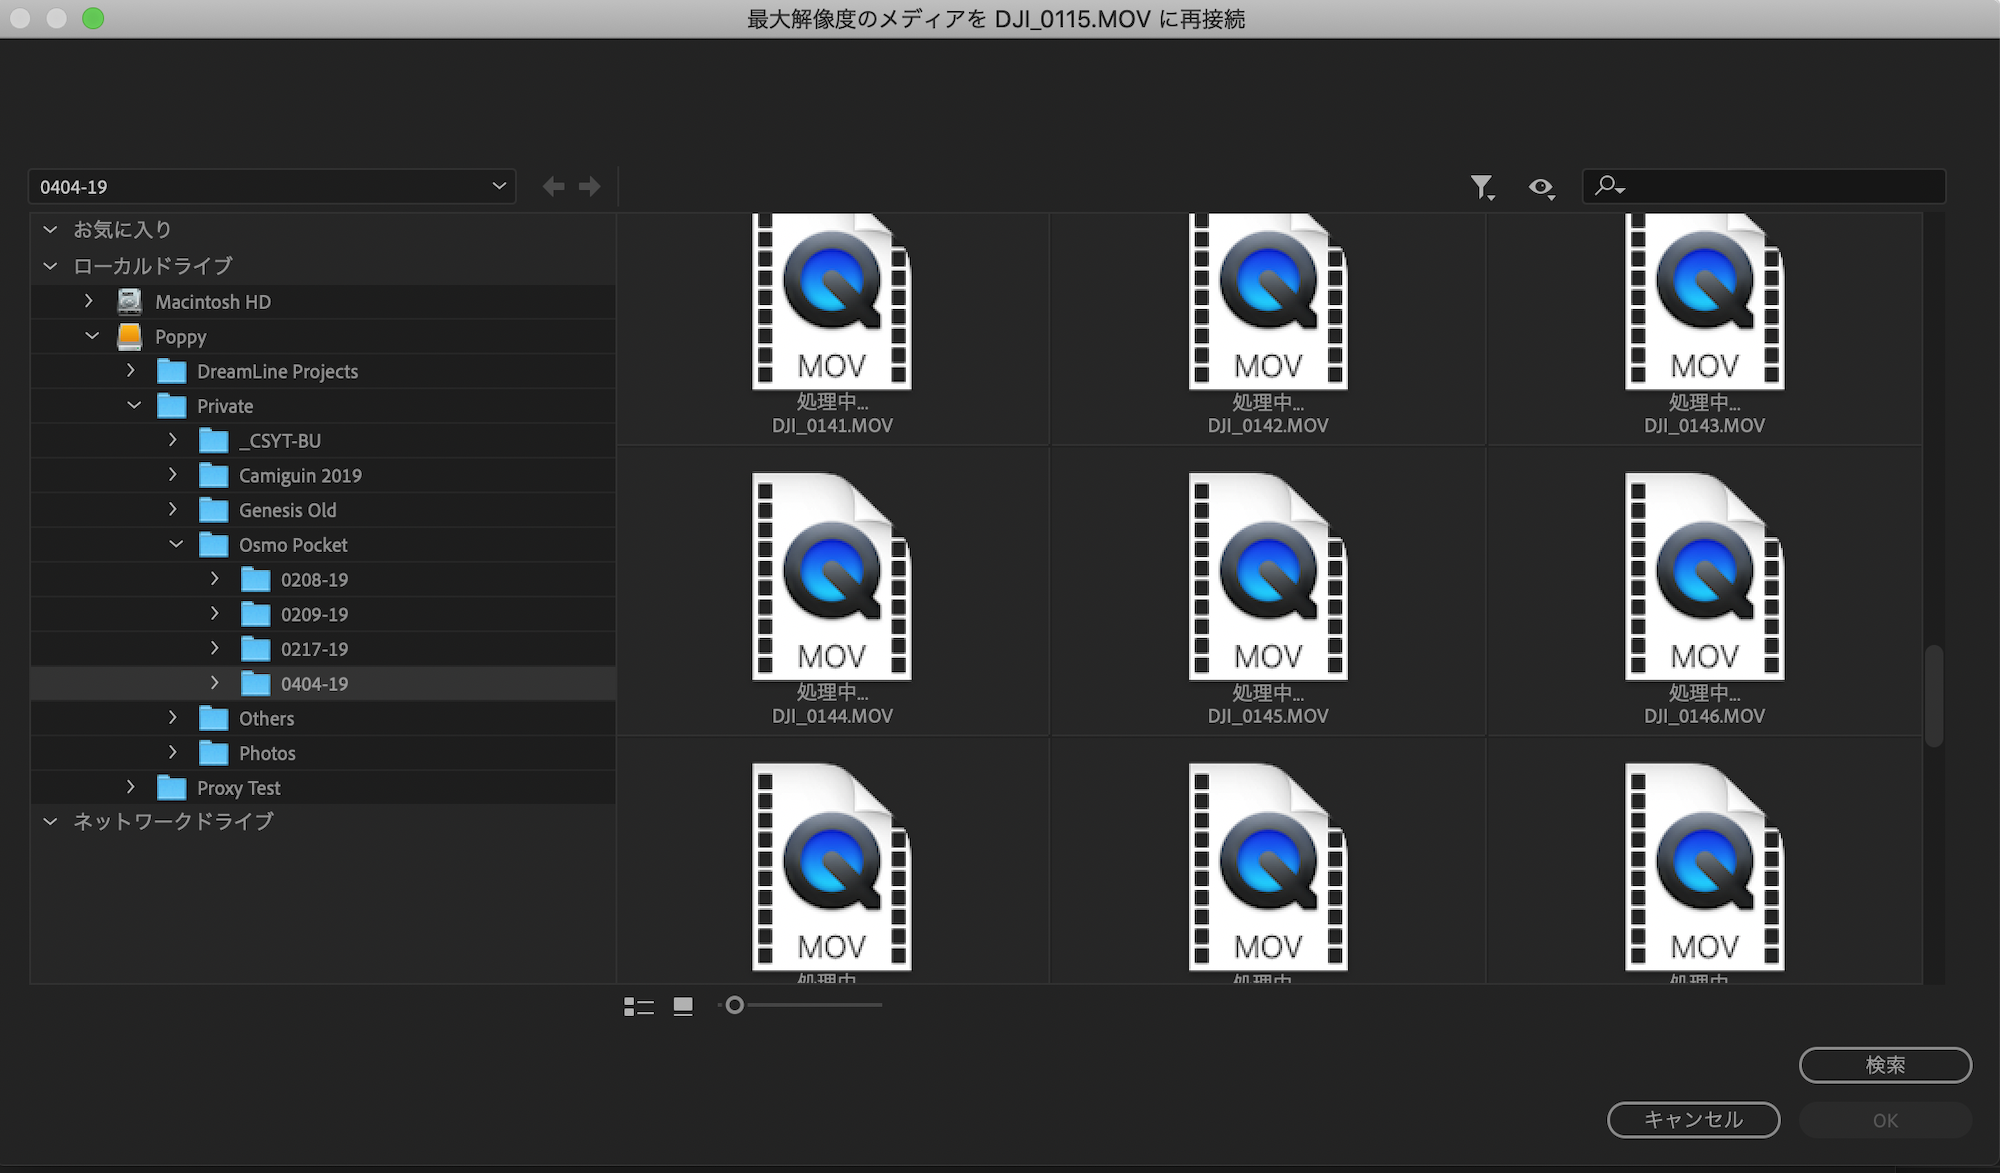Select the Macintosh HD drive
Screen dimensions: 2000x1173
(x=212, y=302)
